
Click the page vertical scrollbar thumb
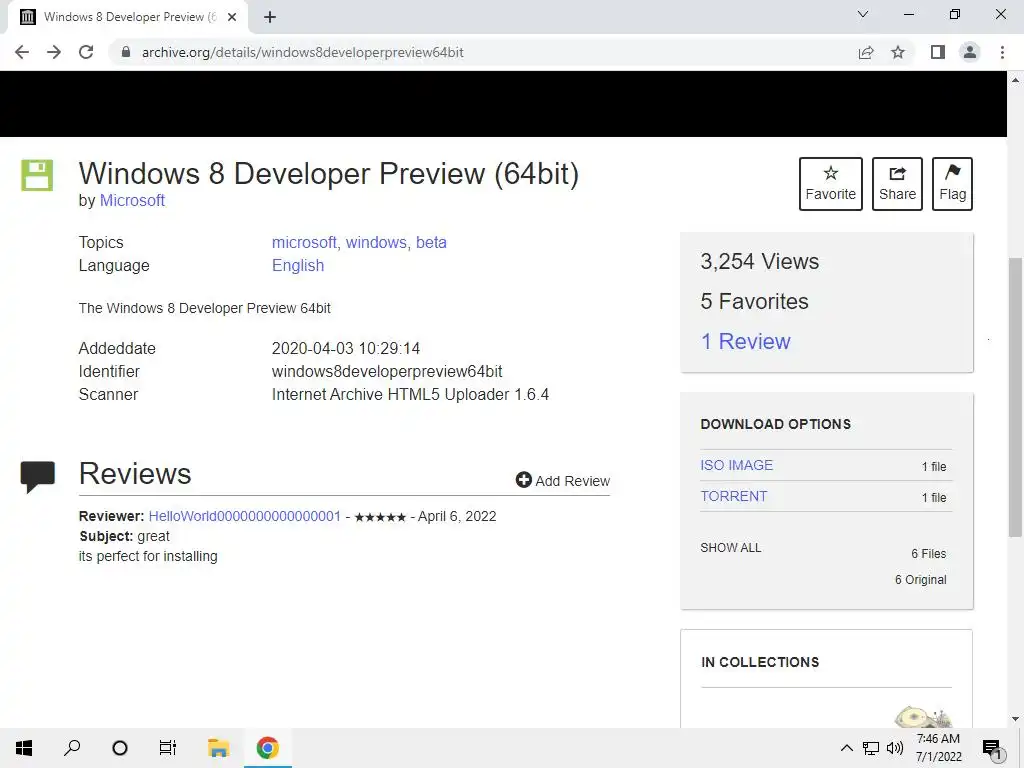click(1015, 396)
